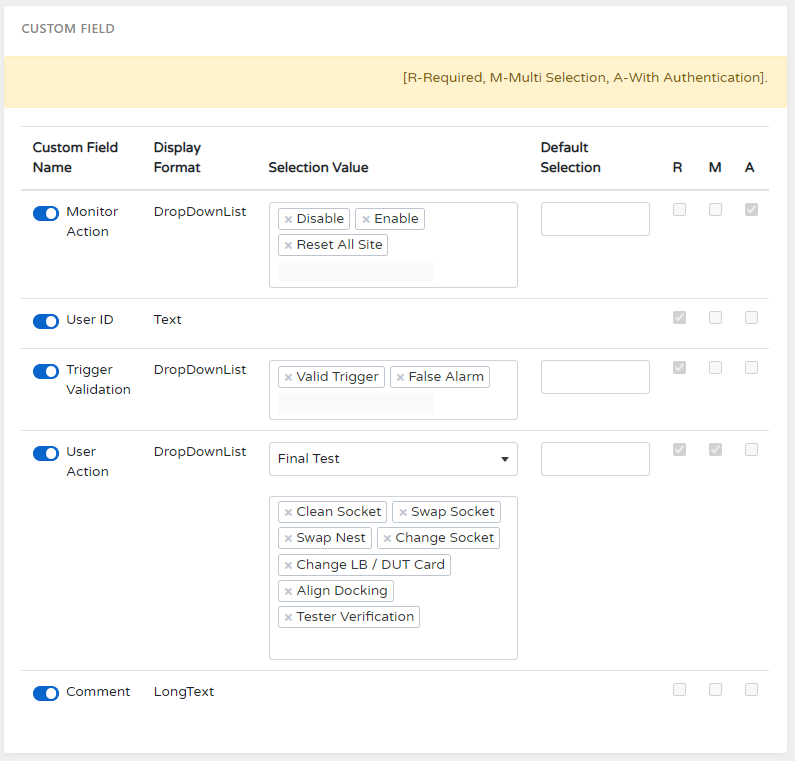Uncheck Multi Selection for User Action
Viewport: 795px width, 761px height.
click(715, 450)
